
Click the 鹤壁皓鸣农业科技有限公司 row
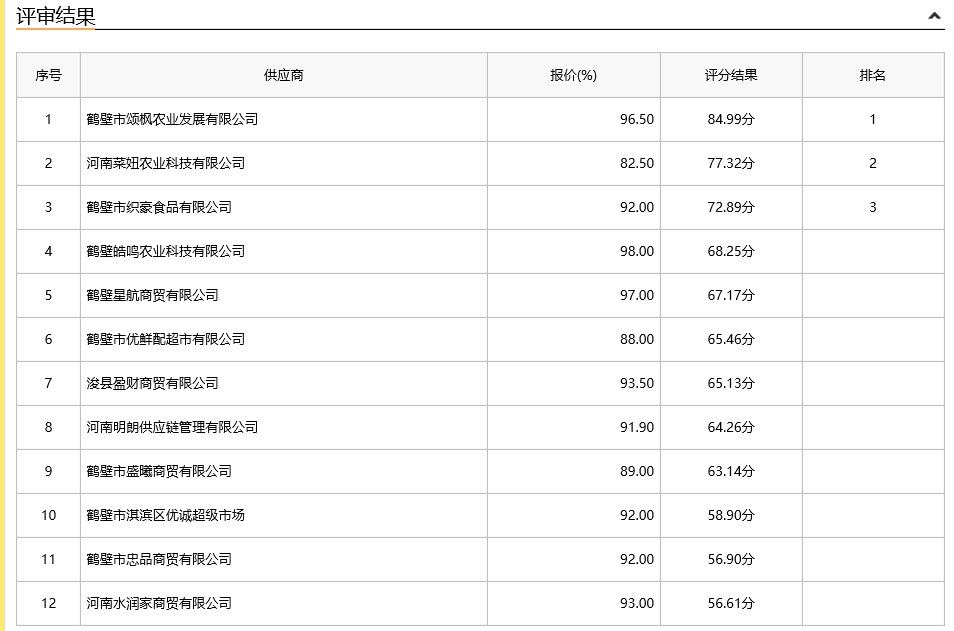point(165,251)
